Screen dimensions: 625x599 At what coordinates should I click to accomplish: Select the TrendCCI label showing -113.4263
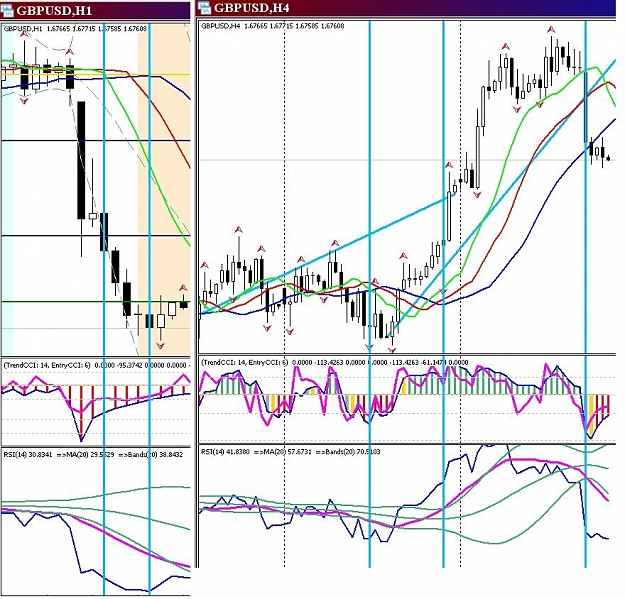(334, 362)
